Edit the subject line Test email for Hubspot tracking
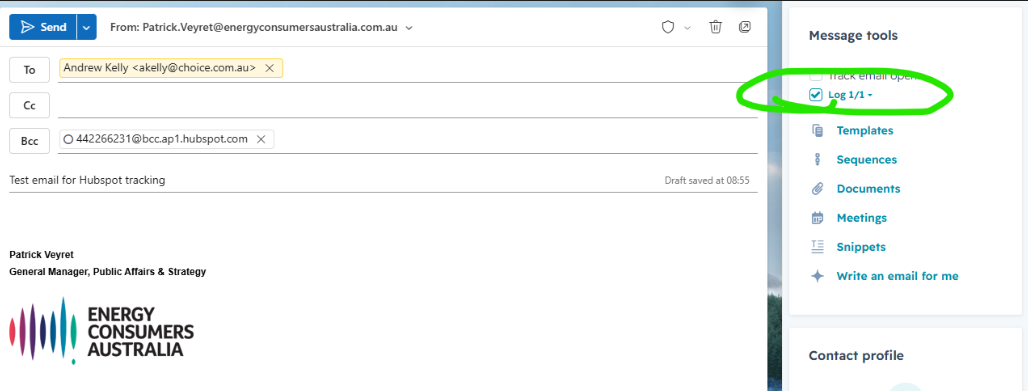Image resolution: width=1028 pixels, height=391 pixels. tap(87, 180)
